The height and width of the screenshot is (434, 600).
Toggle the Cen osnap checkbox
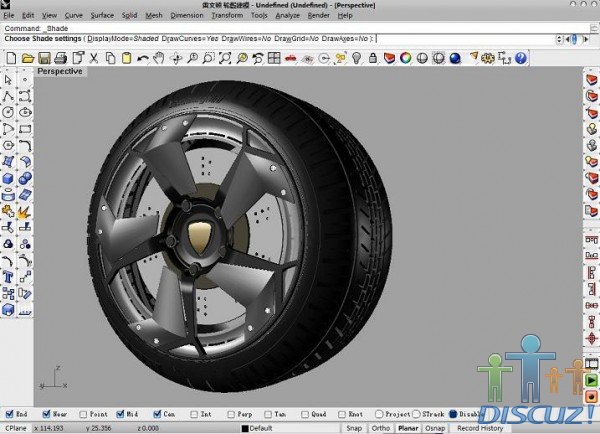pos(157,414)
